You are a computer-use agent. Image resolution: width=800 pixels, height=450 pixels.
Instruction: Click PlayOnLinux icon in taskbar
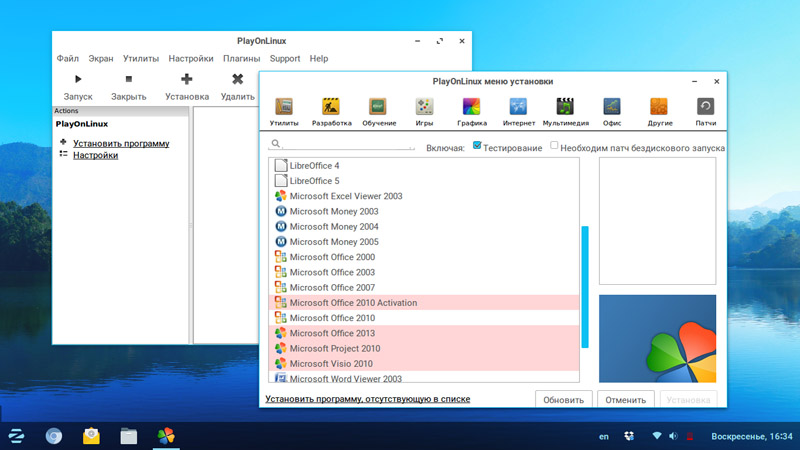click(166, 436)
